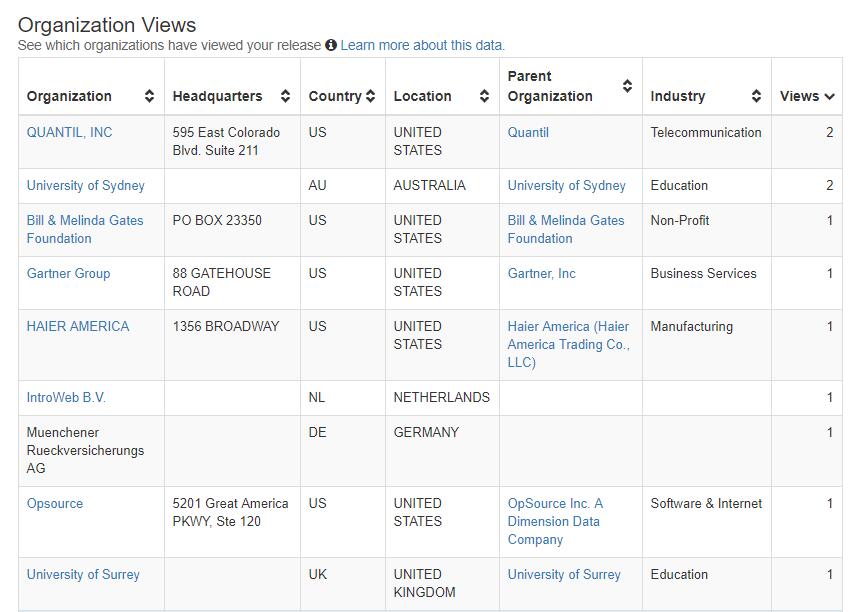Click the Parent Organization header text
This screenshot has width=863, height=612.
(x=550, y=86)
